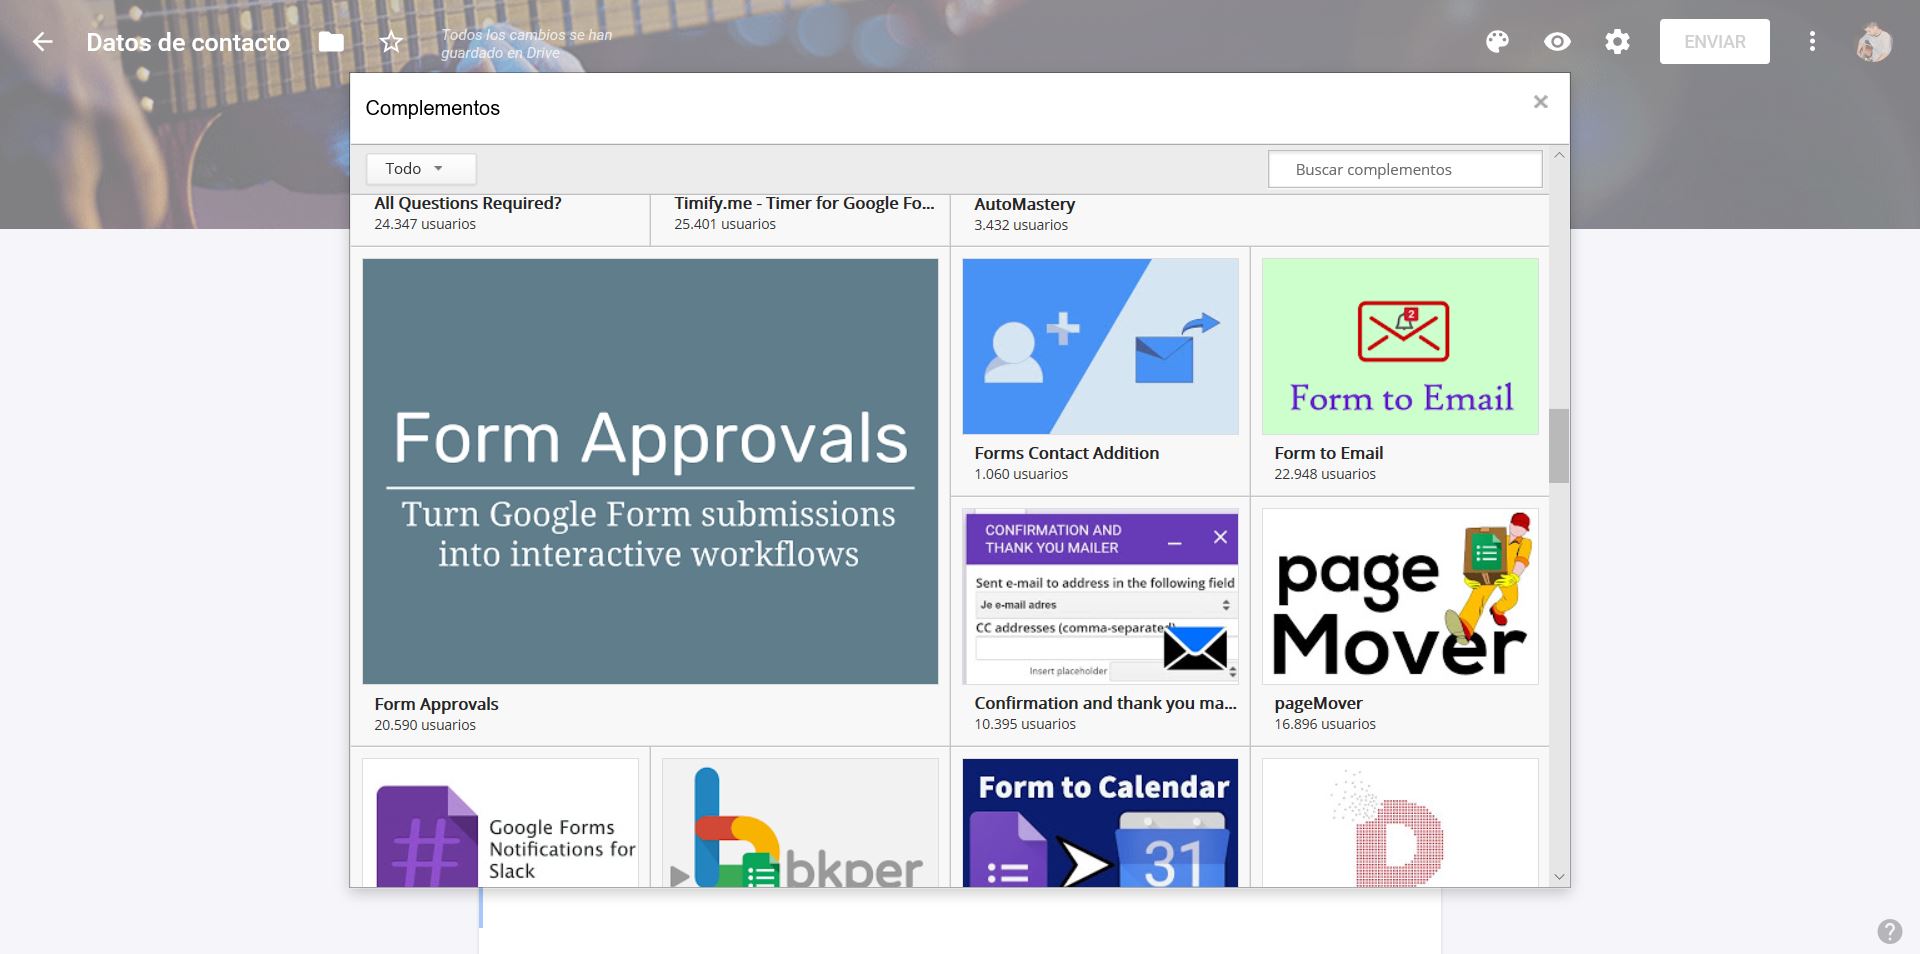Click the scroll down arrow in add-ons list

coord(1559,877)
